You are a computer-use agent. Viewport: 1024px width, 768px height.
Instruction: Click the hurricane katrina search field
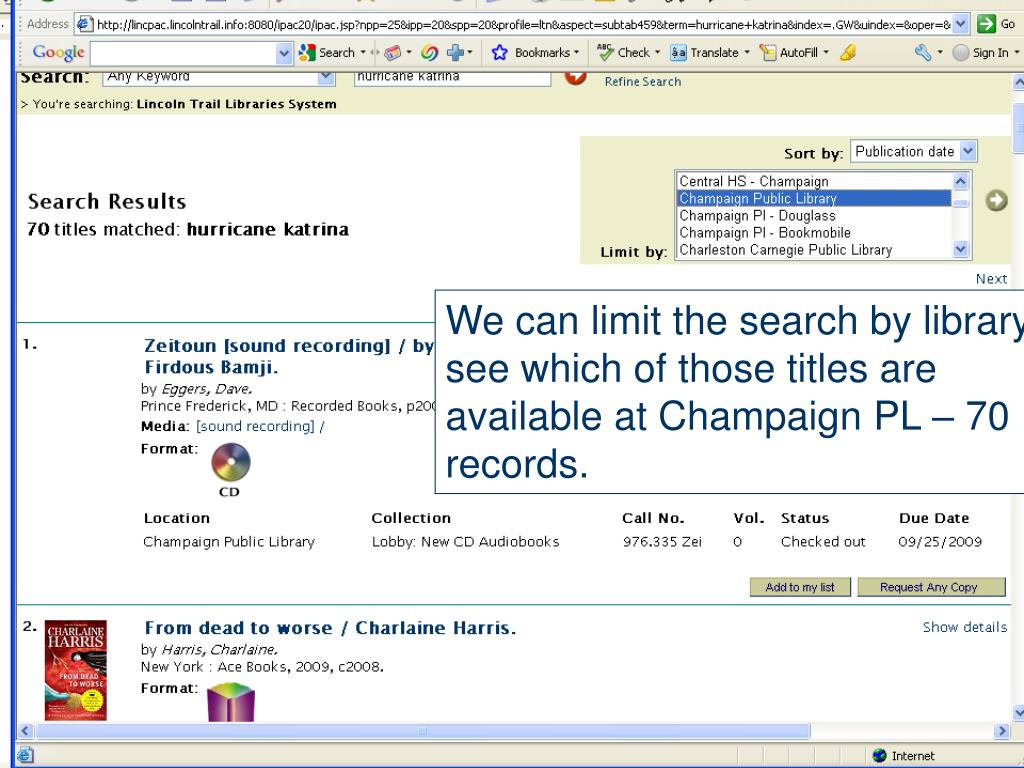pyautogui.click(x=452, y=78)
